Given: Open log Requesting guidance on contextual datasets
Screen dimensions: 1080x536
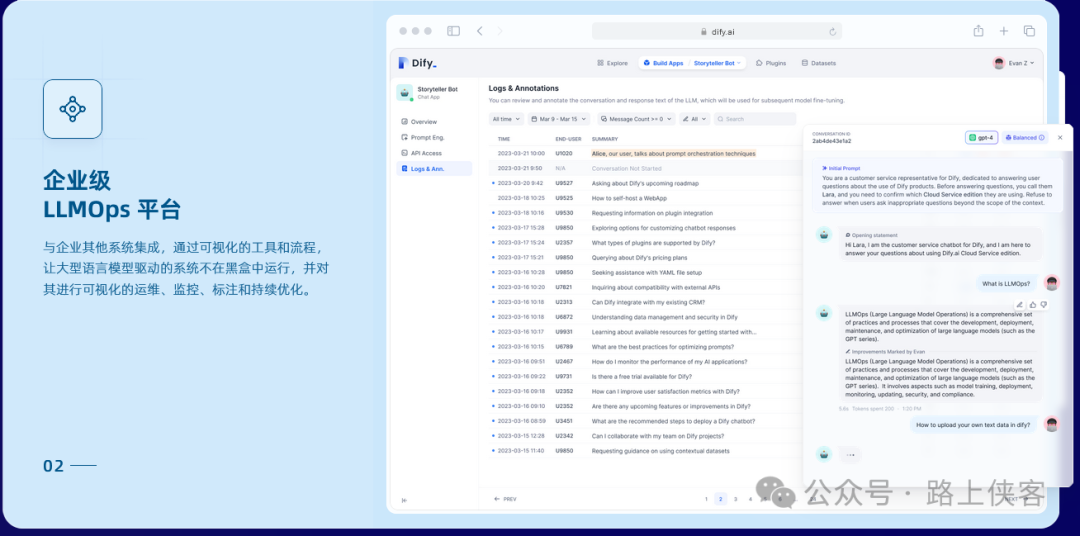Looking at the screenshot, I should [645, 451].
